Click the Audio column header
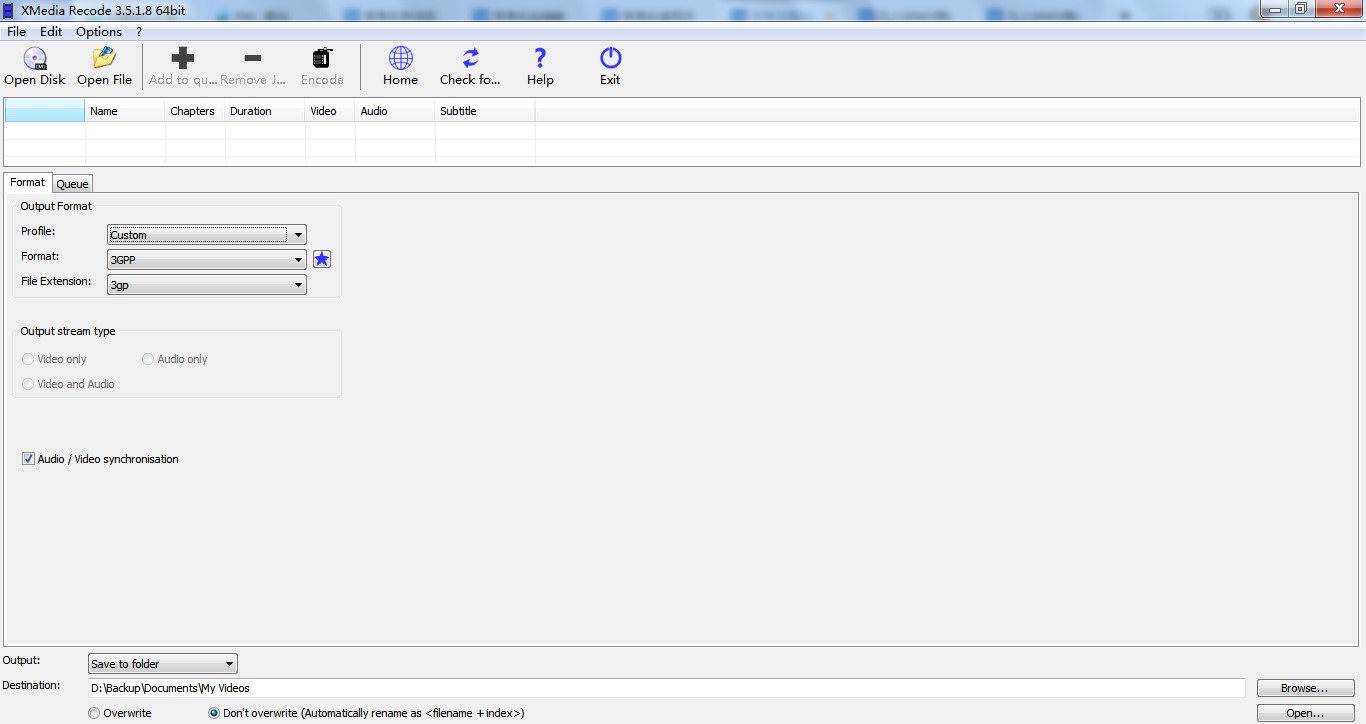 pyautogui.click(x=395, y=111)
